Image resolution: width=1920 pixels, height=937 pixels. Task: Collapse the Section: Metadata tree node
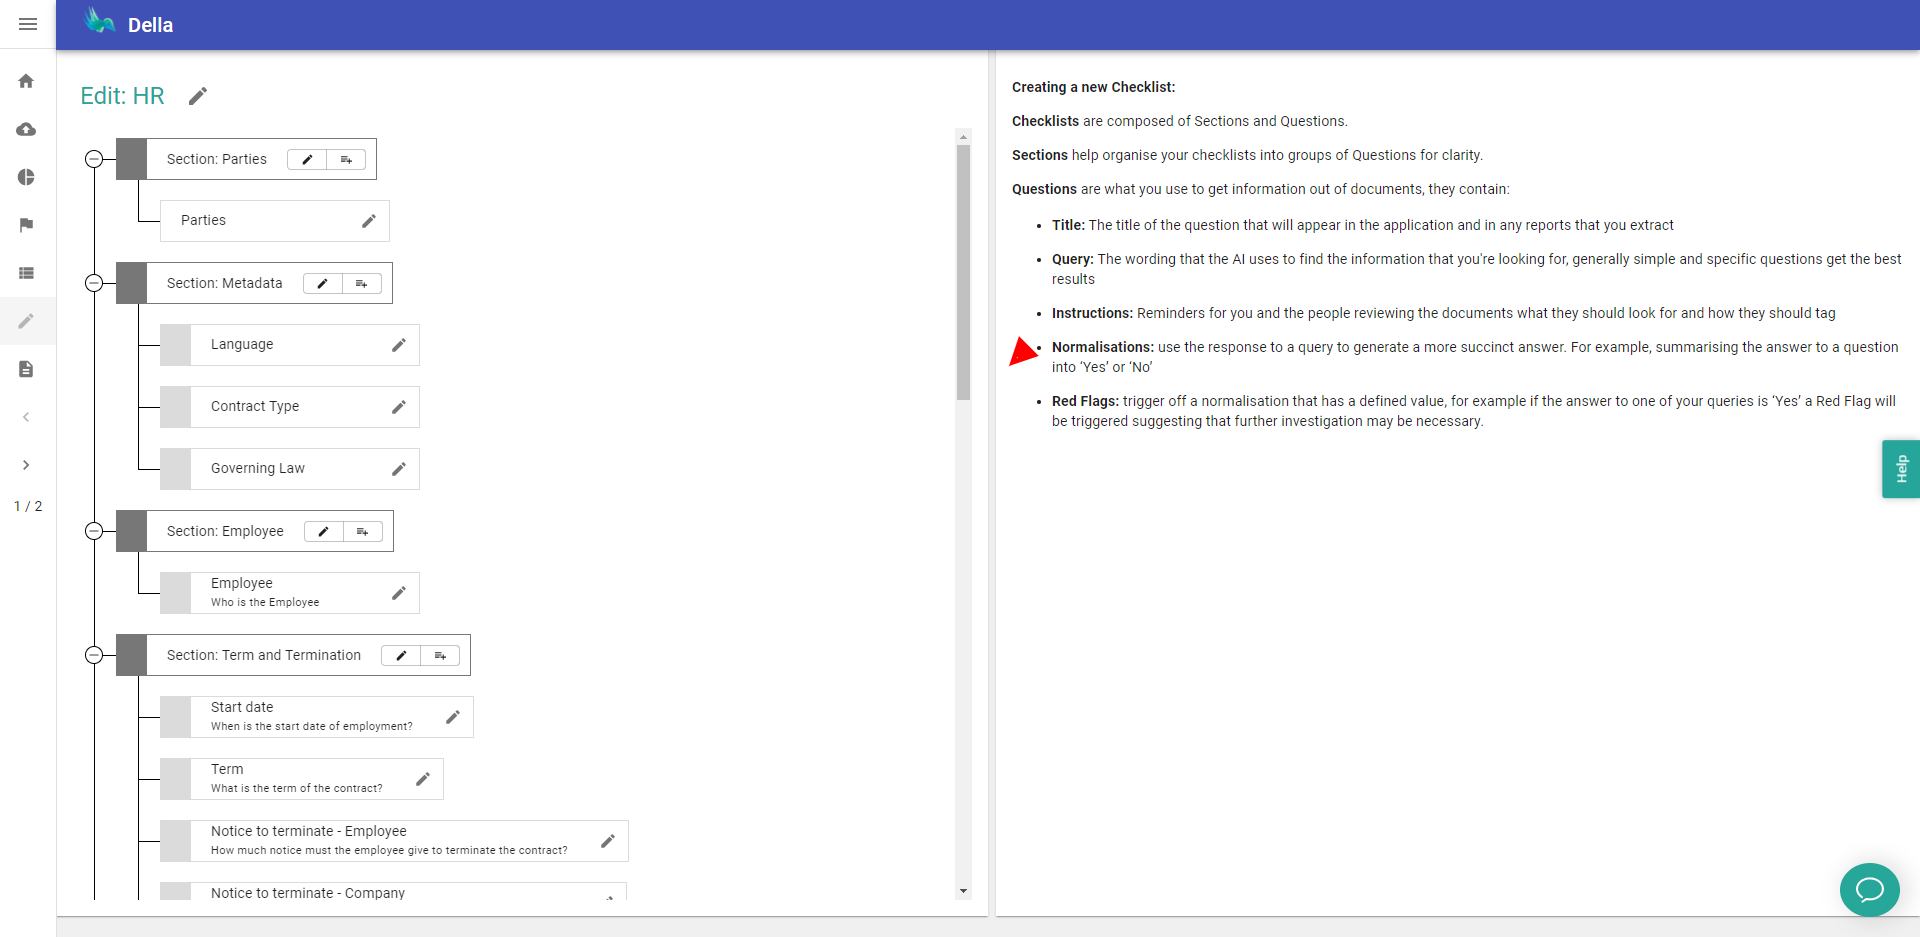click(x=94, y=283)
